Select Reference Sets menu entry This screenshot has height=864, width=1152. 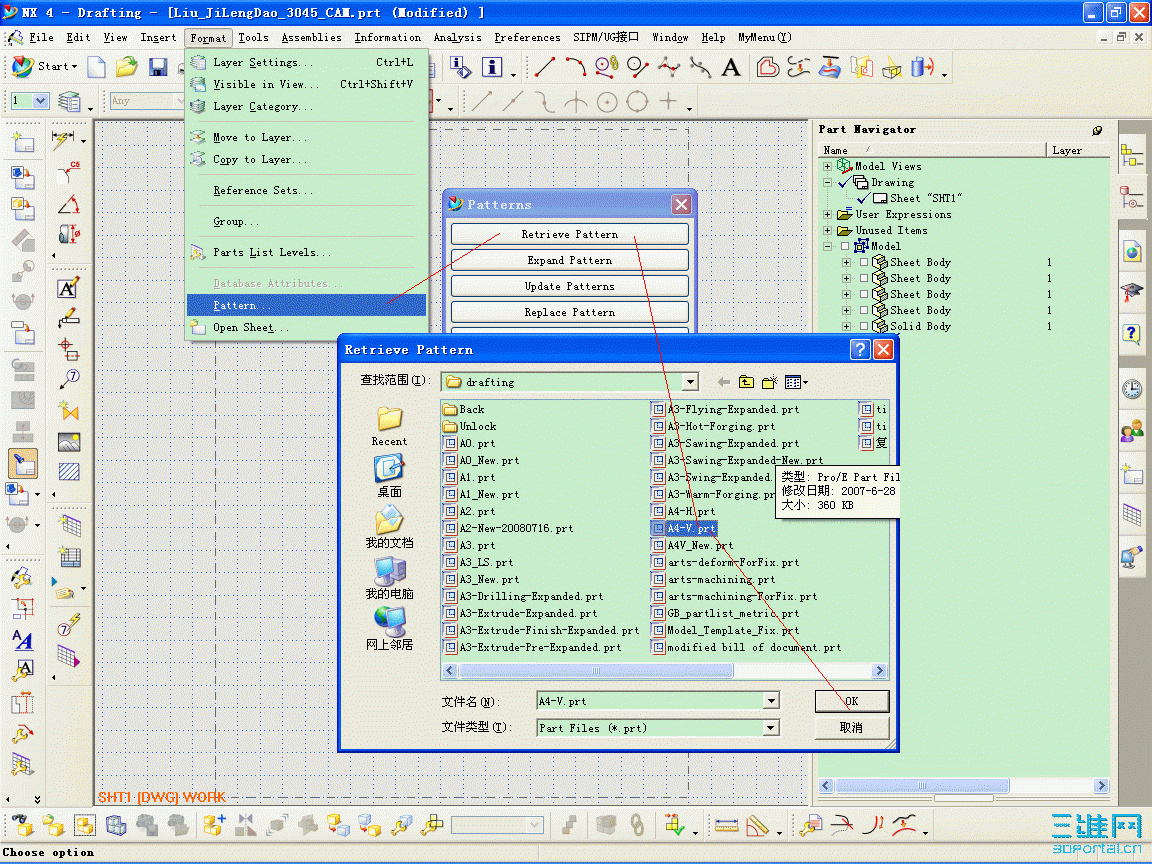tap(306, 190)
